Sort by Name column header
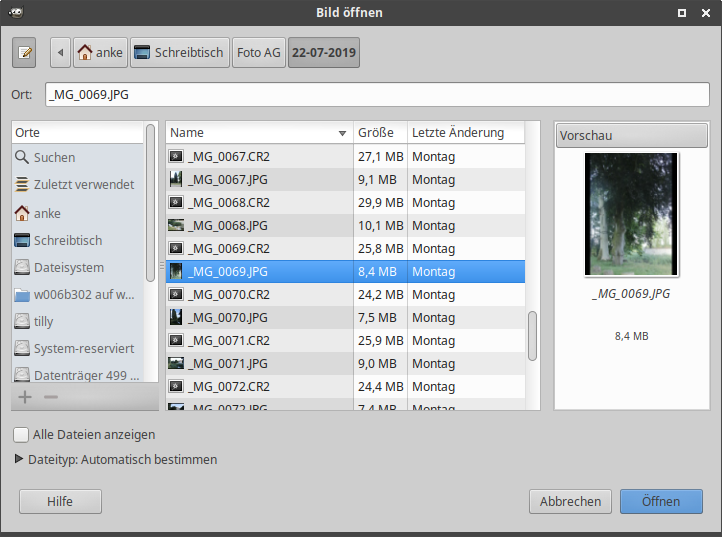This screenshot has width=722, height=537. pyautogui.click(x=259, y=133)
